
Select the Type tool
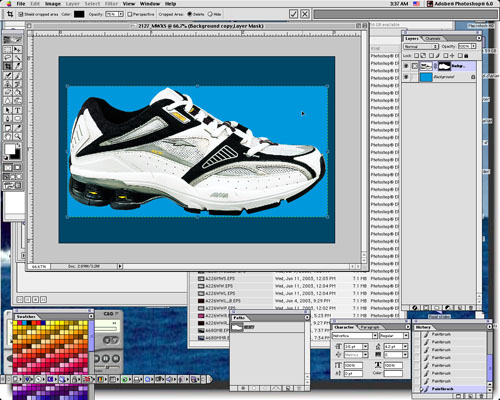[17, 110]
